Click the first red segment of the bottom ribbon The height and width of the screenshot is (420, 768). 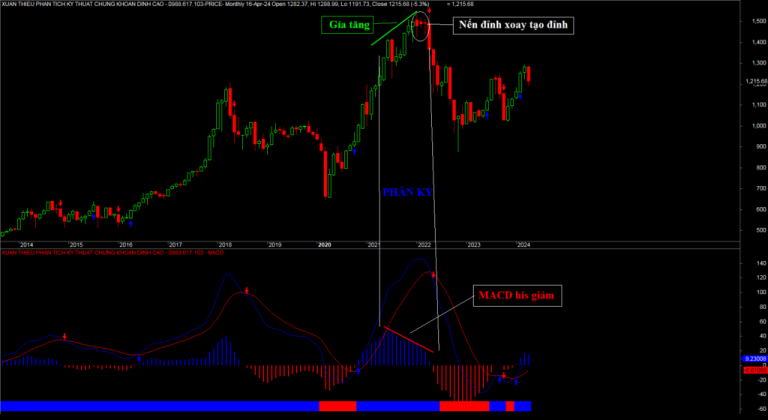click(337, 406)
